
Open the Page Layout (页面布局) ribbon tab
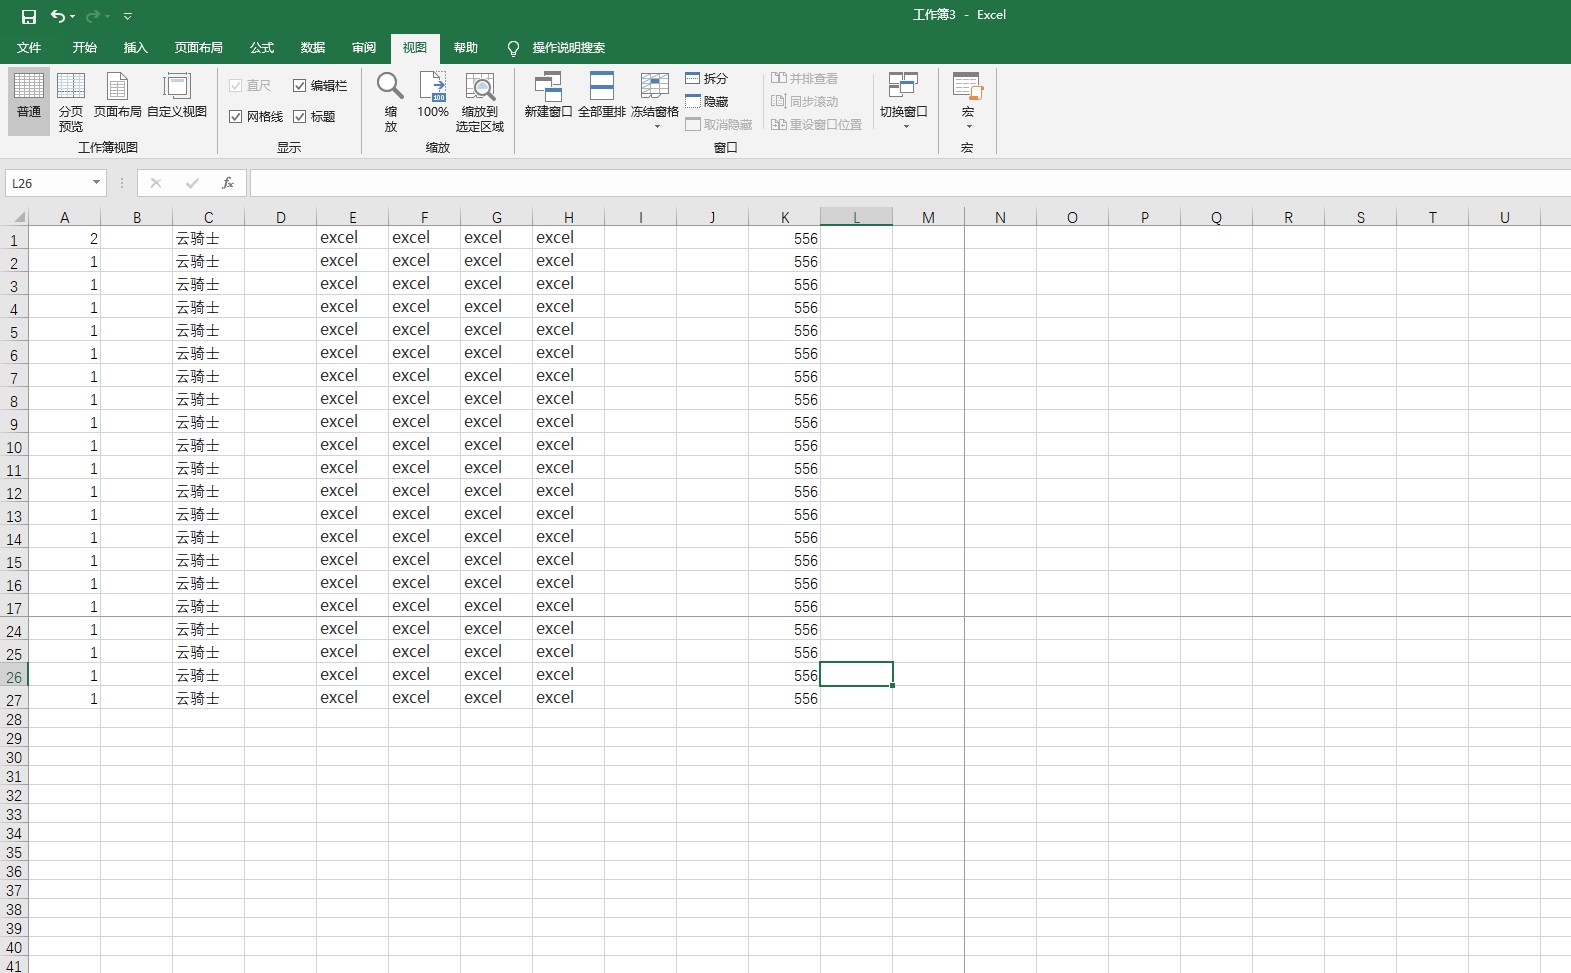[199, 47]
